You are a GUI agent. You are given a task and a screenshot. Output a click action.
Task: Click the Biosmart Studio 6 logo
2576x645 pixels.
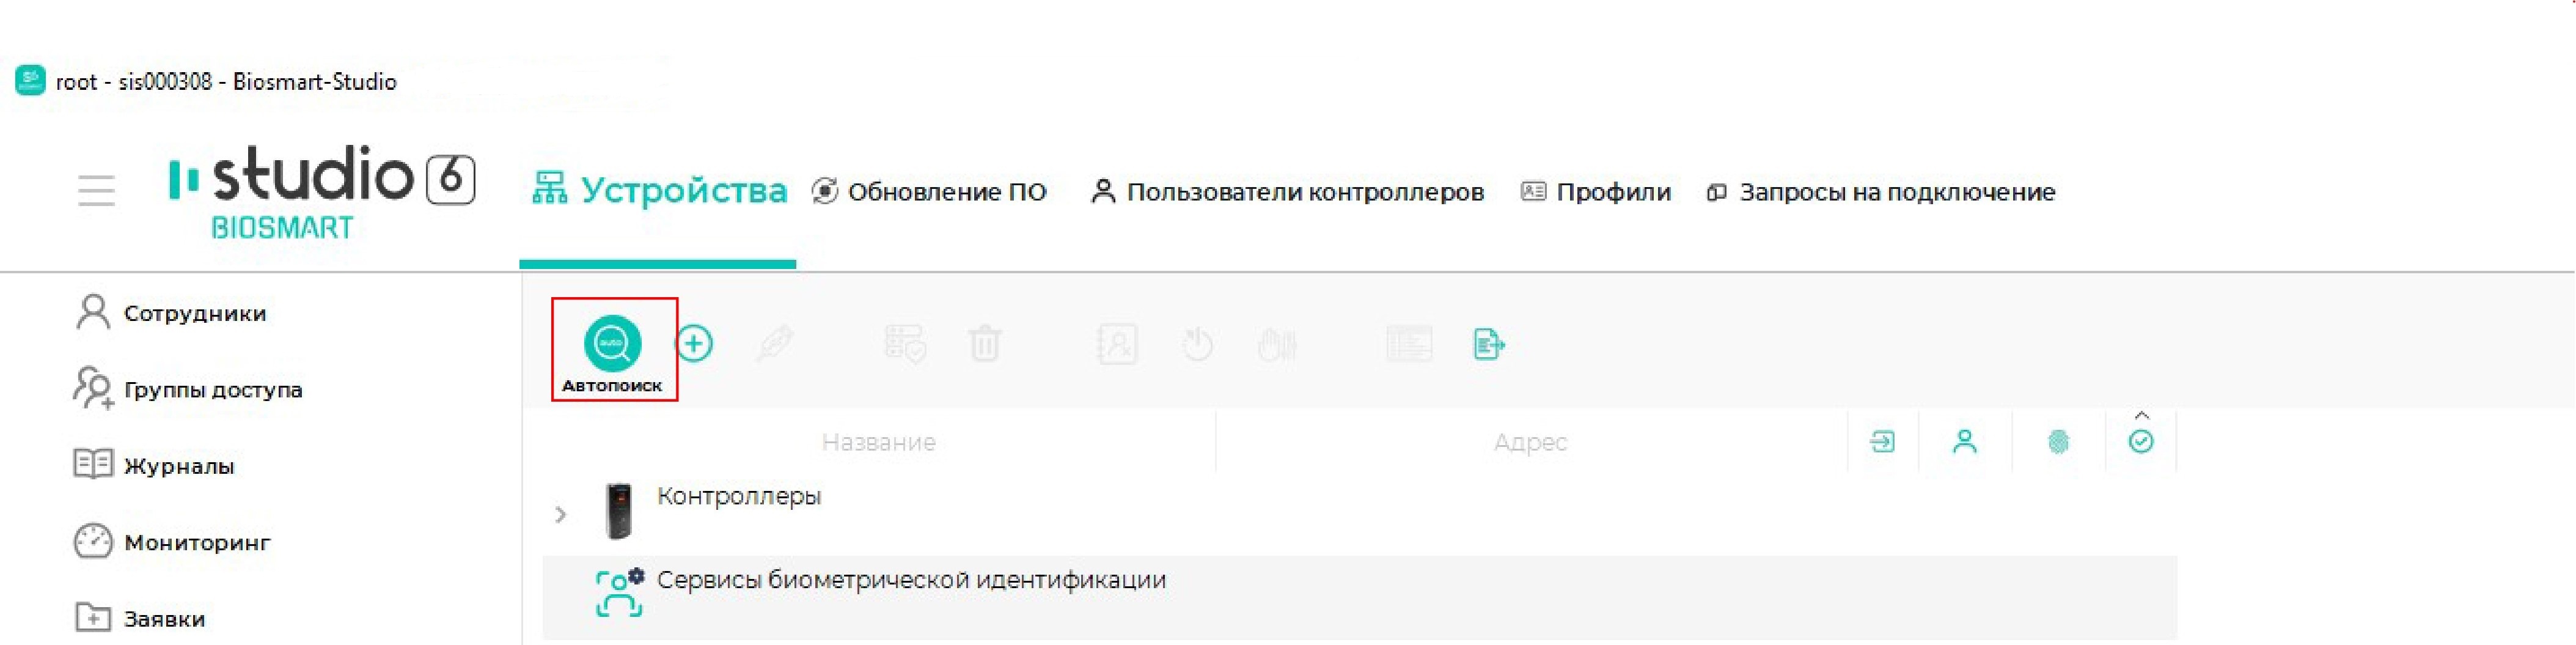(x=322, y=192)
